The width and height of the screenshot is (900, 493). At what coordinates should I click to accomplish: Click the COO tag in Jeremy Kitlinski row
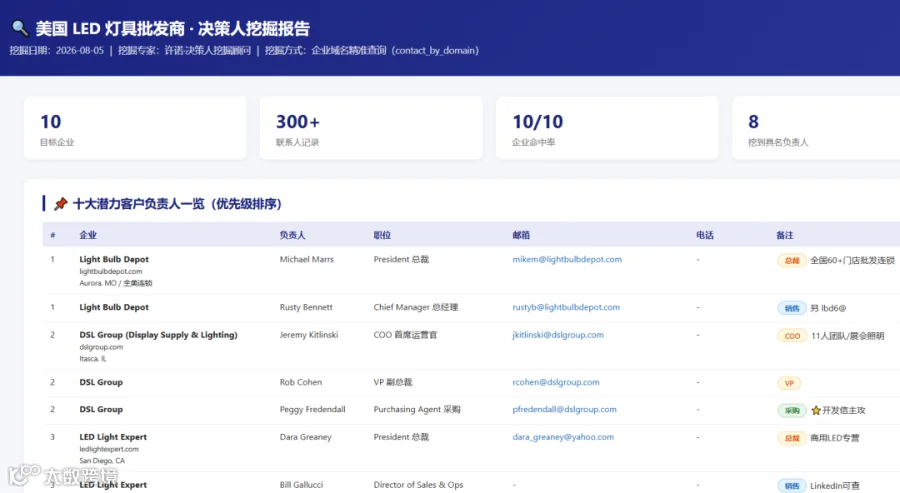click(792, 336)
